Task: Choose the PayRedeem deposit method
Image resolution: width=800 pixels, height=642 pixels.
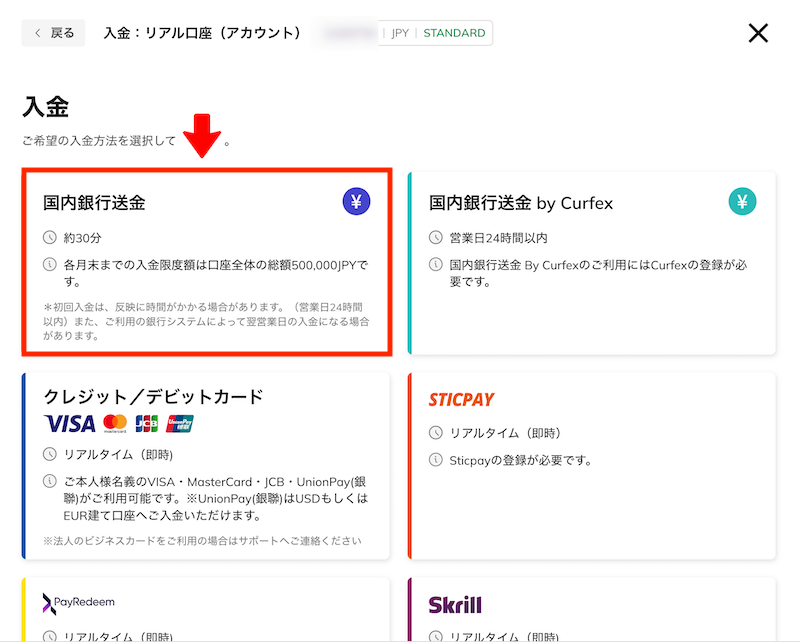Action: click(206, 609)
